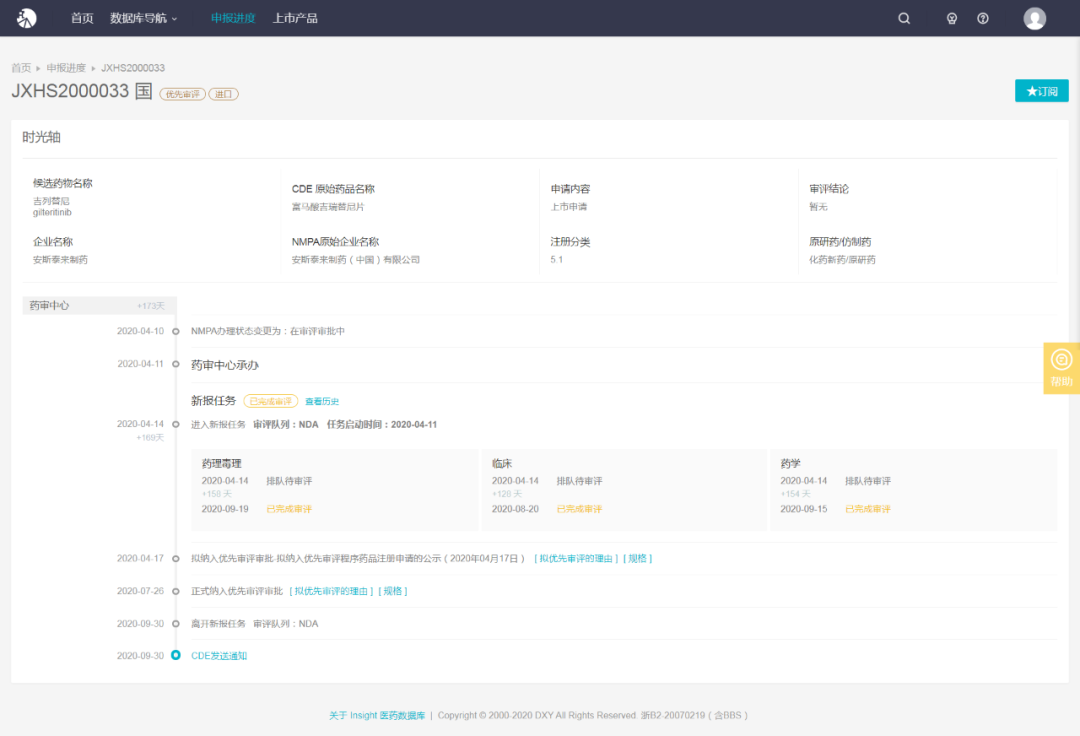Screen dimensions: 1080x736
Task: Click the JXHS2000033 page title
Action: pyautogui.click(x=70, y=91)
